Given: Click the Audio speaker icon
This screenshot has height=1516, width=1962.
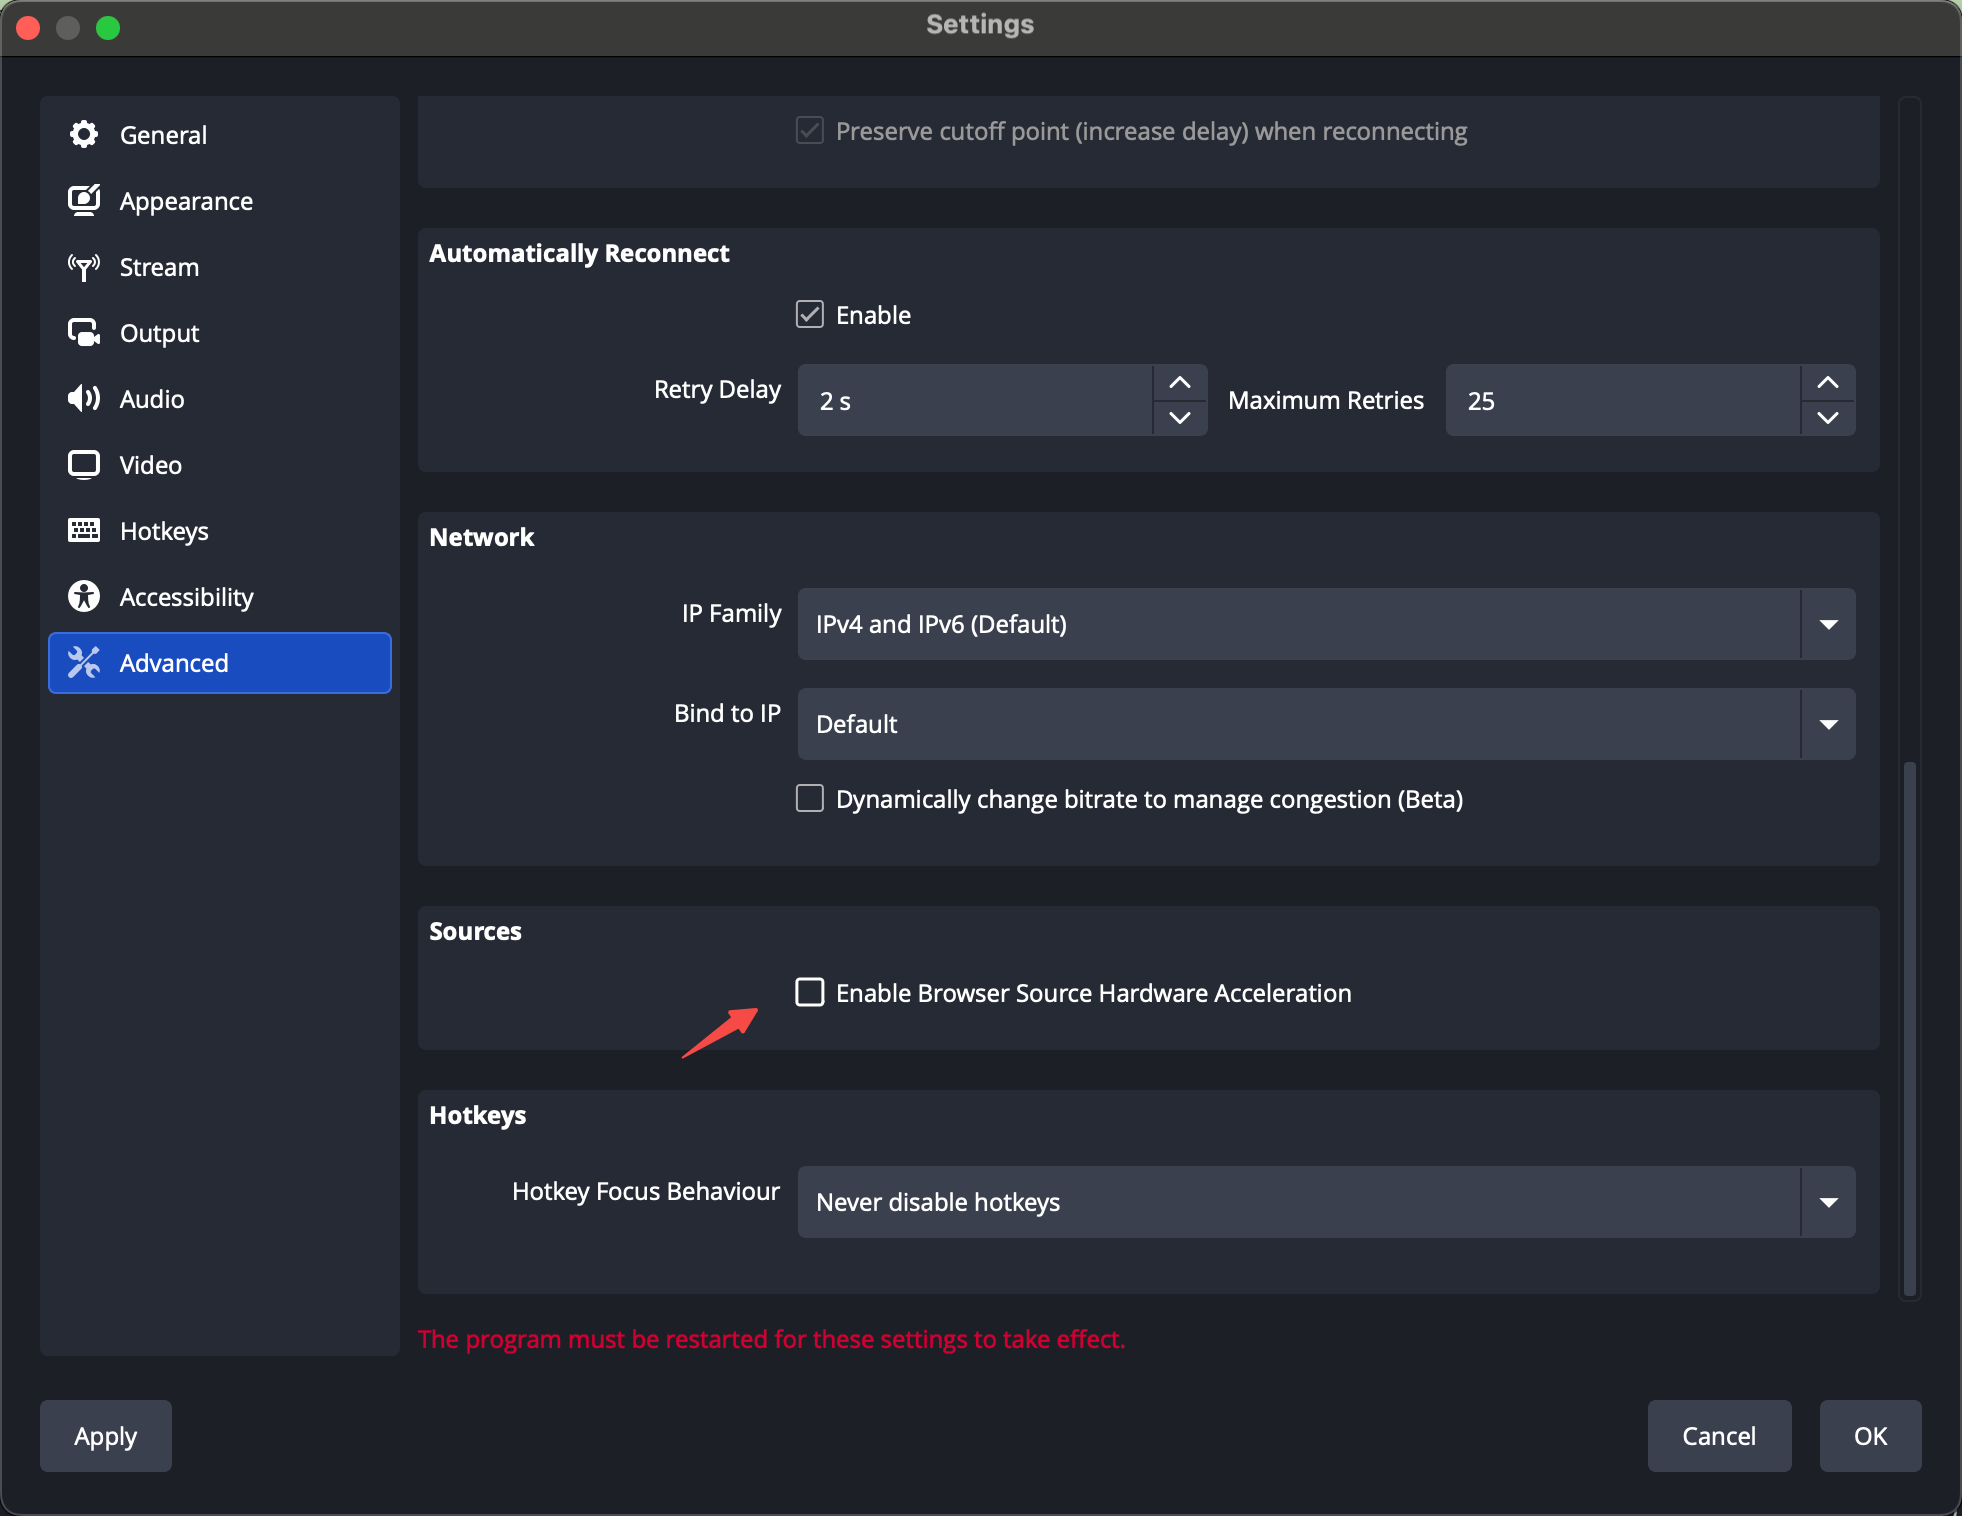Looking at the screenshot, I should 84,398.
